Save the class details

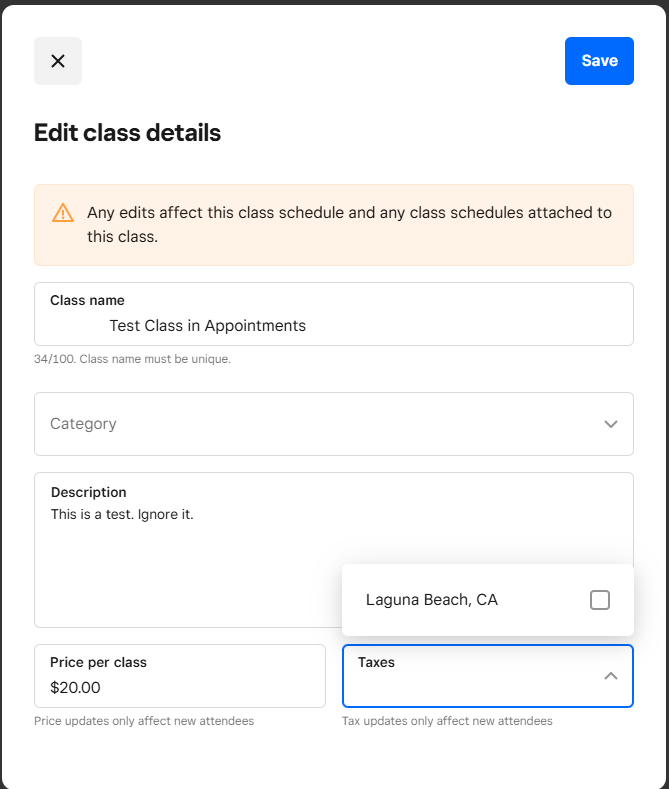point(599,61)
